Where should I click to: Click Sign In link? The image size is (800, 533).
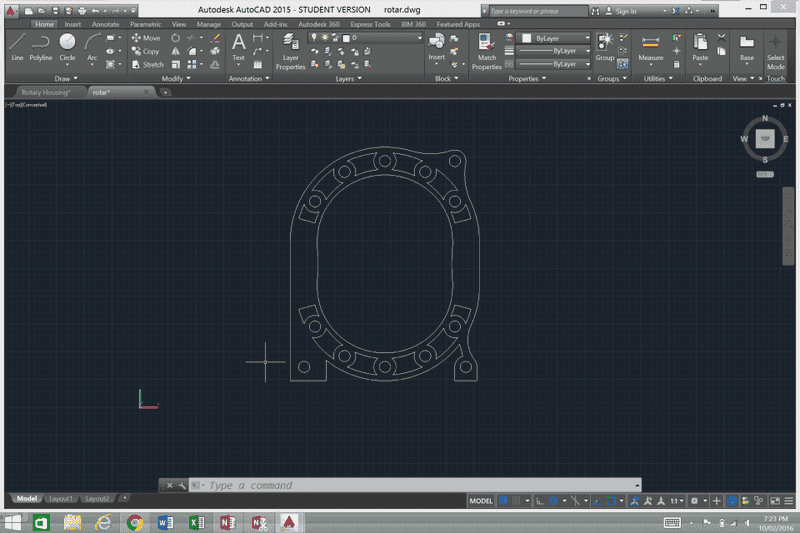coord(626,11)
